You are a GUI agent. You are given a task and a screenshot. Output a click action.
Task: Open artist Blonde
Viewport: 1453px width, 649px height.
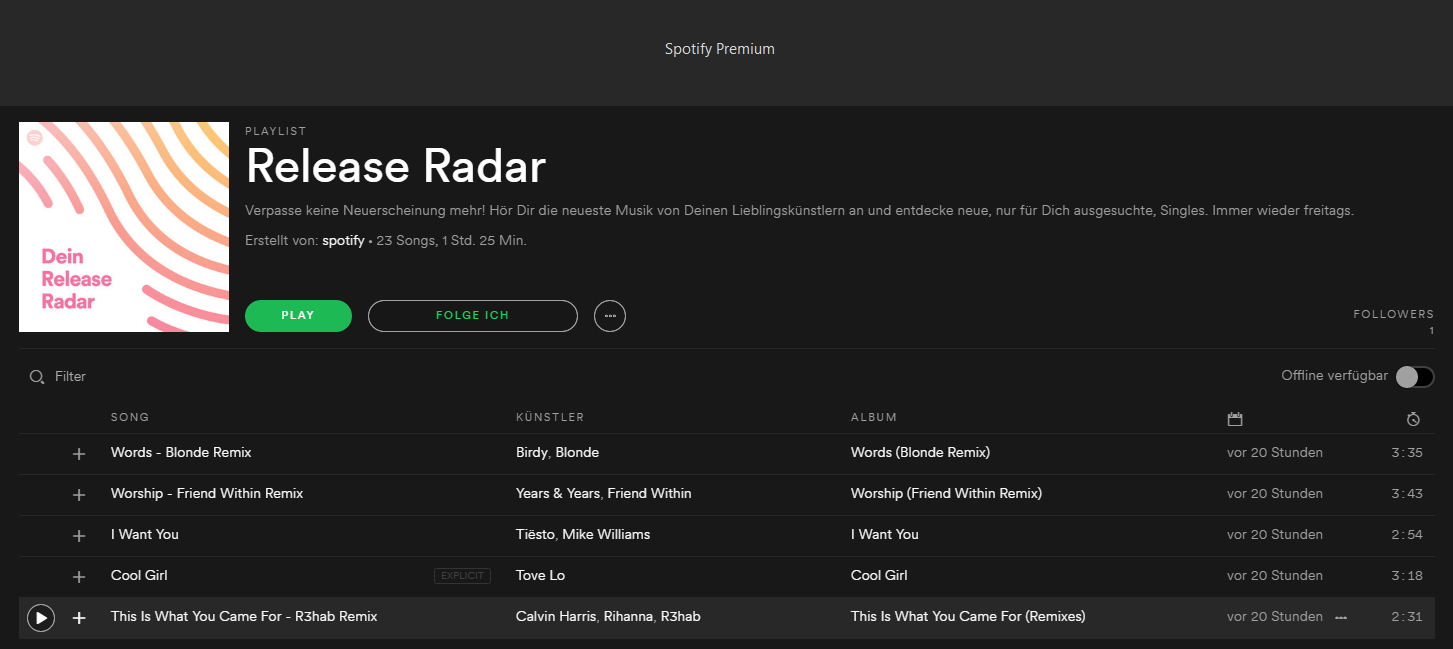tap(577, 453)
